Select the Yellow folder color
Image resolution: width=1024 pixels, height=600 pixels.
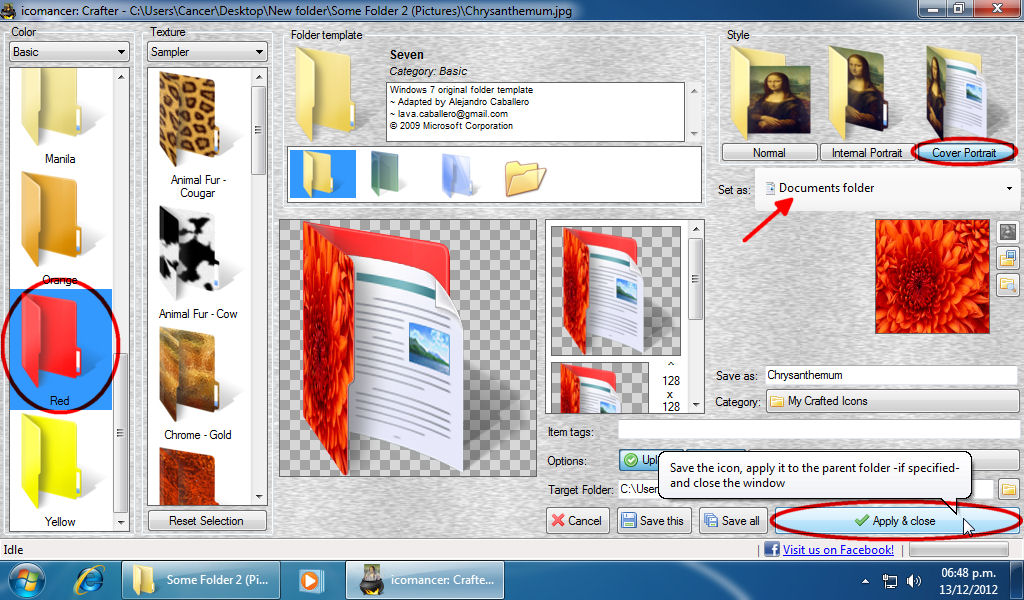tap(60, 470)
